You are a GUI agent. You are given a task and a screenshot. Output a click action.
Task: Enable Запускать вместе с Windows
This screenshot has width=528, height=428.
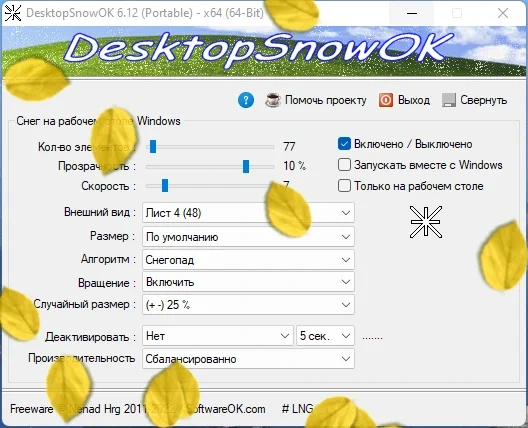point(344,165)
